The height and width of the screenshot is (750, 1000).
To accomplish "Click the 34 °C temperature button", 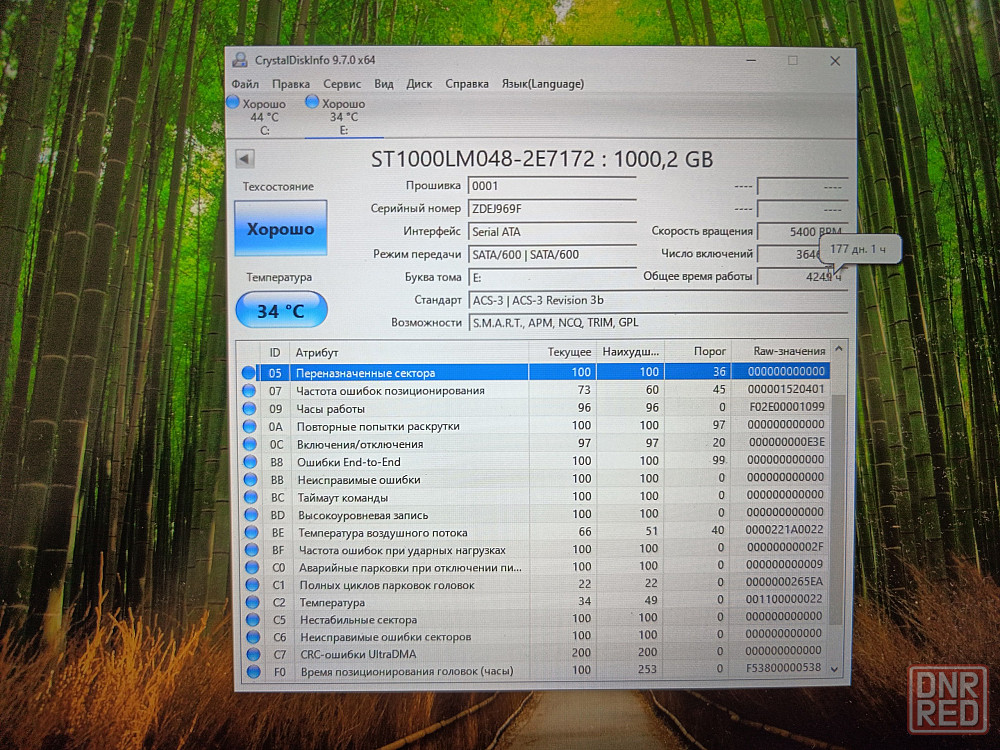I will click(281, 311).
